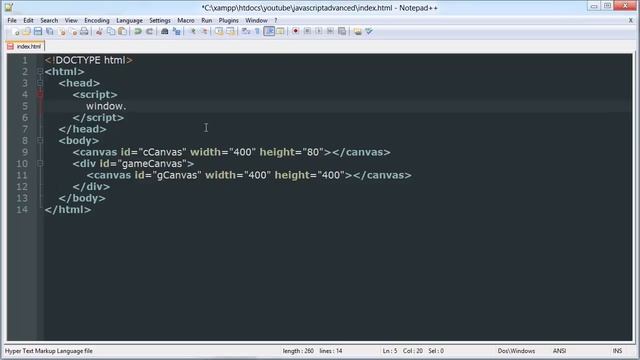Collapse the html fold on line 2
The height and width of the screenshot is (360, 640).
coord(40,72)
